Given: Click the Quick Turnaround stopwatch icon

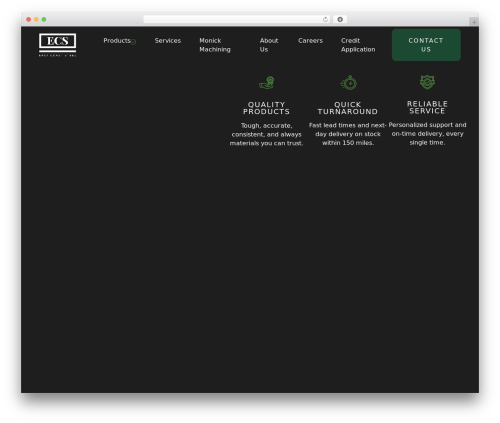Looking at the screenshot, I should (x=349, y=83).
